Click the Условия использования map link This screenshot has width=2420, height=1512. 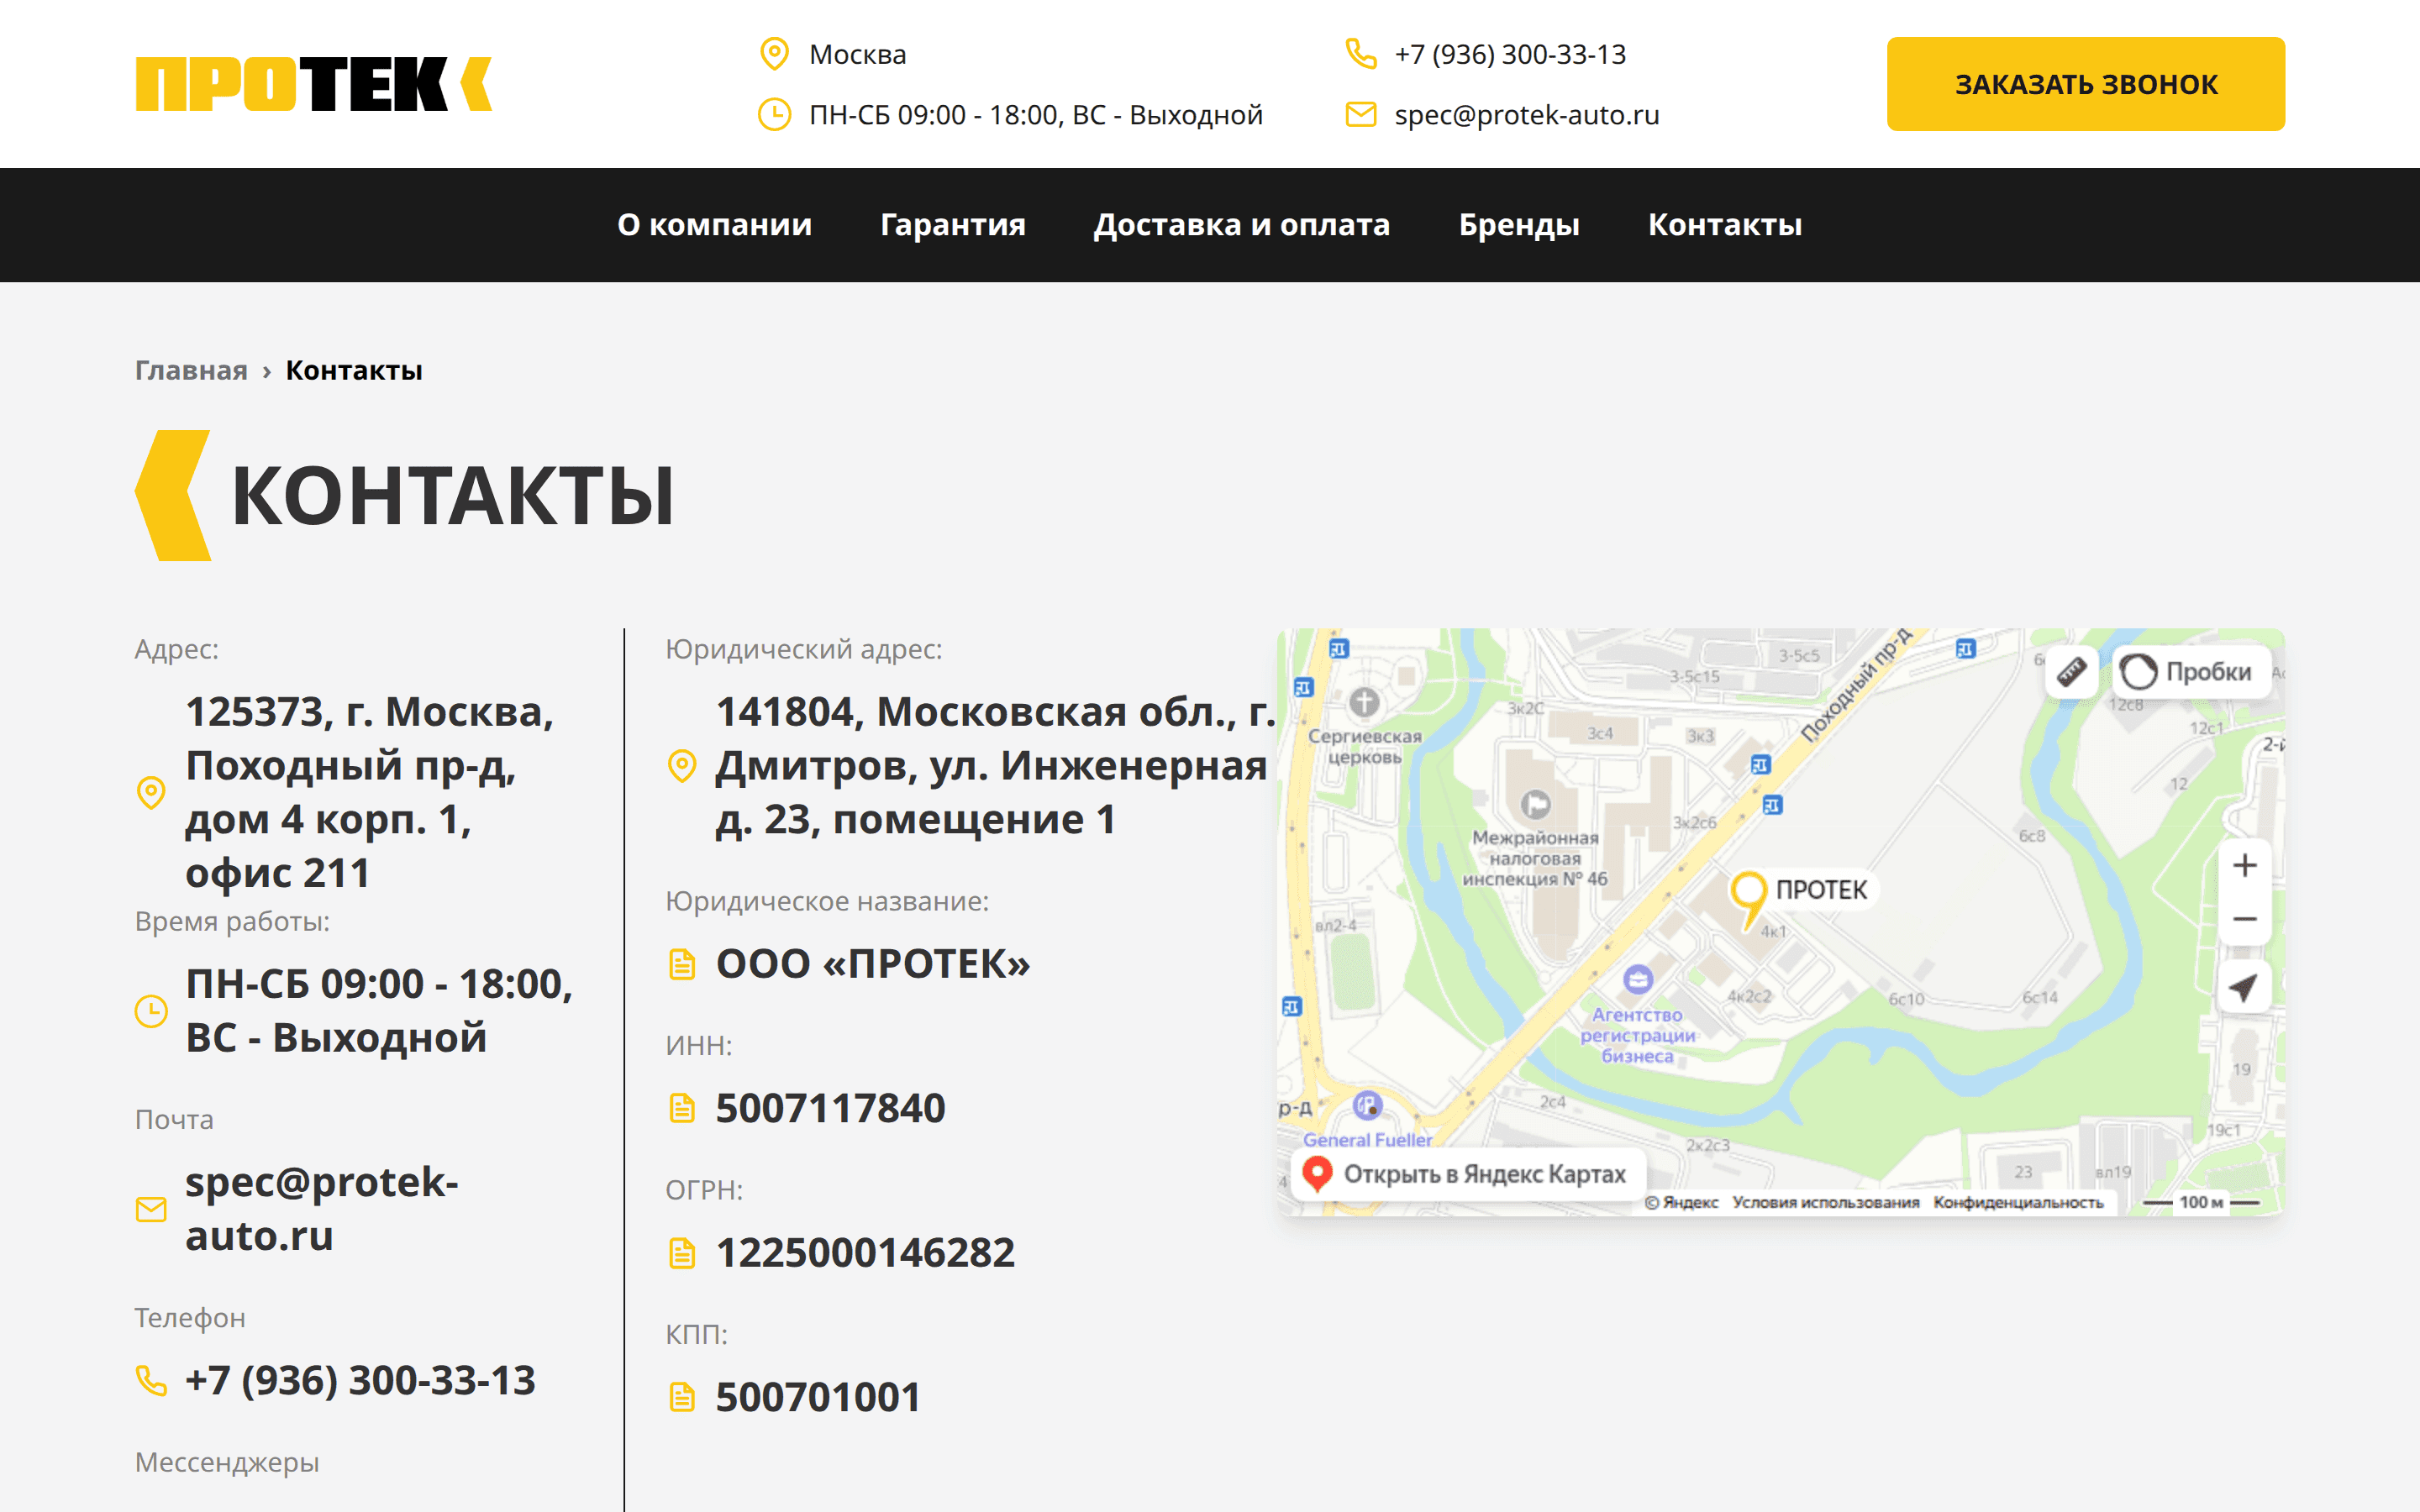1826,1202
